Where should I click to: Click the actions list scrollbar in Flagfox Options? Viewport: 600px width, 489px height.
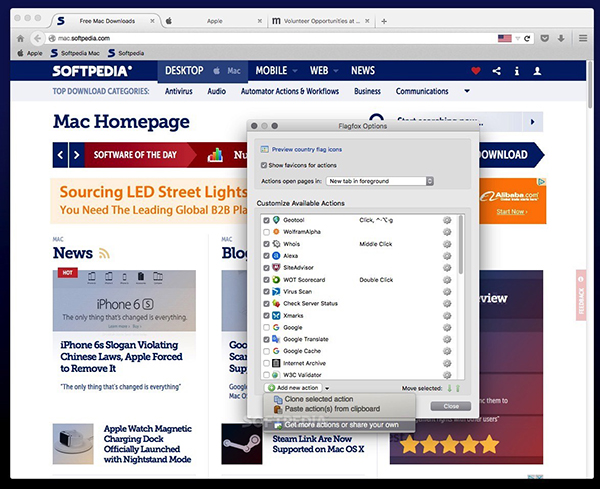461,244
